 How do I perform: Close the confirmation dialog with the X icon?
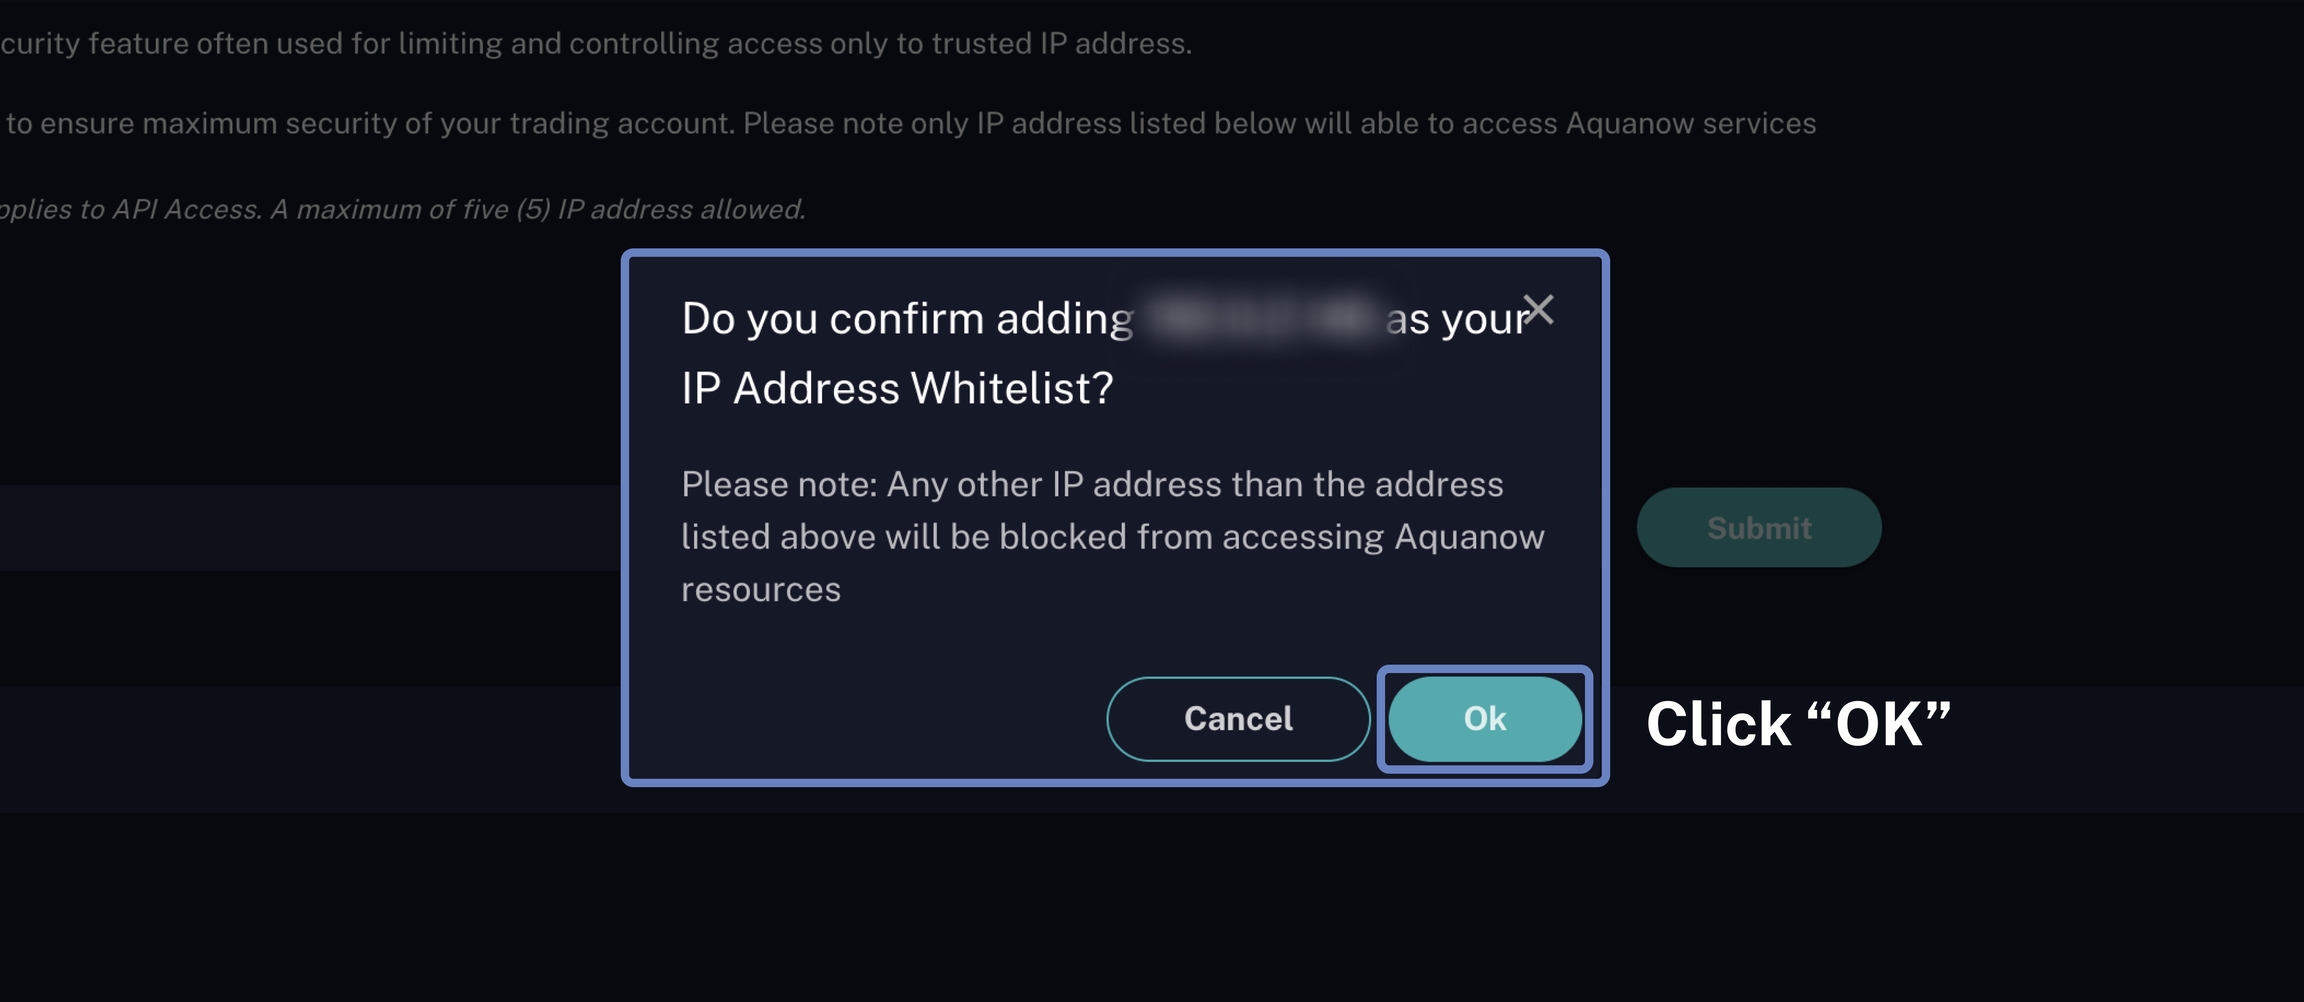[1538, 310]
